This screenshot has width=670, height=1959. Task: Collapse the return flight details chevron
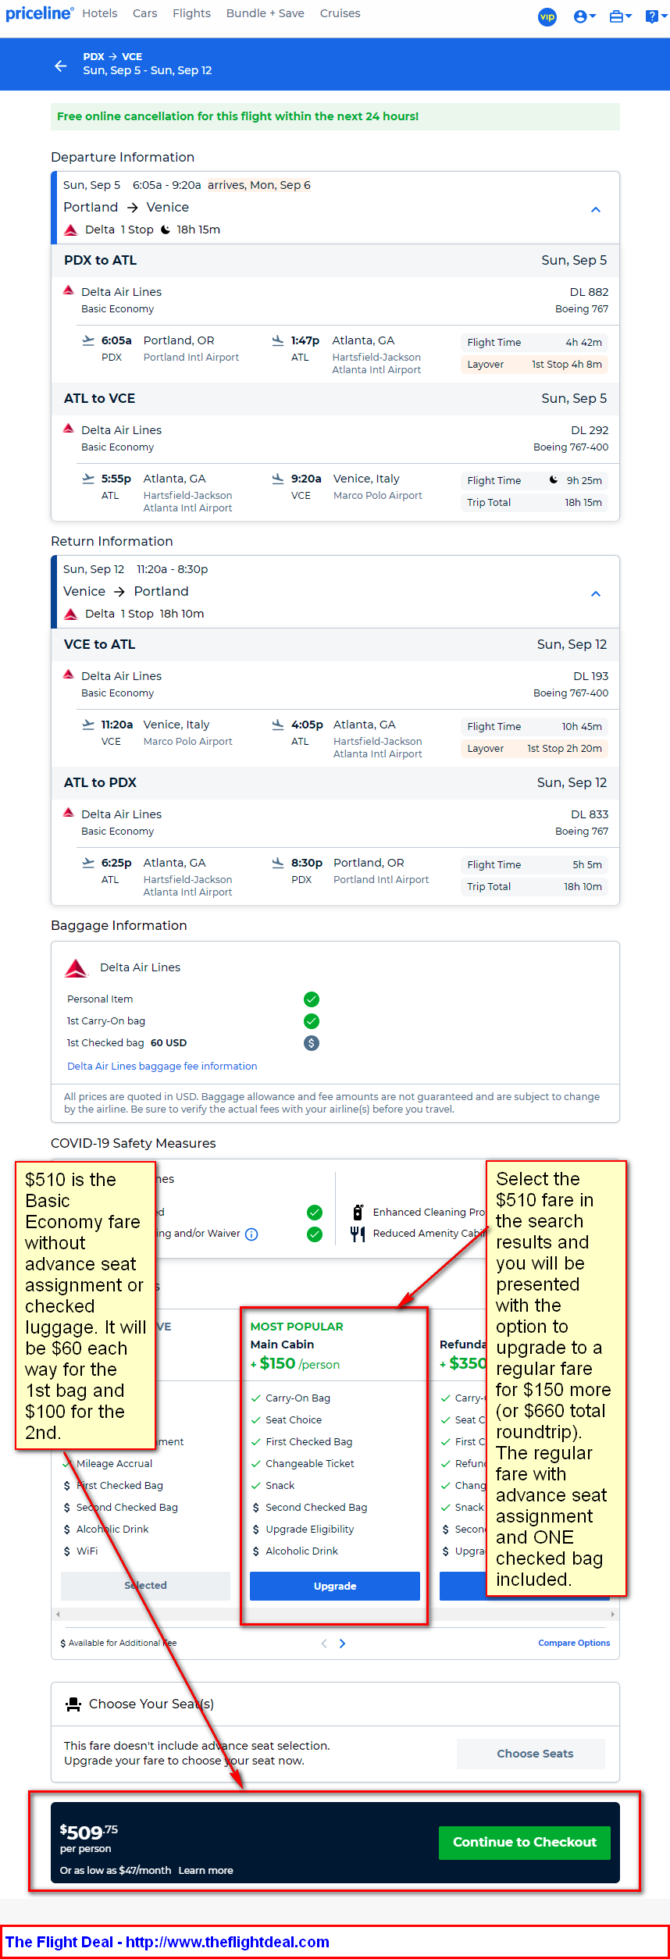tap(596, 594)
